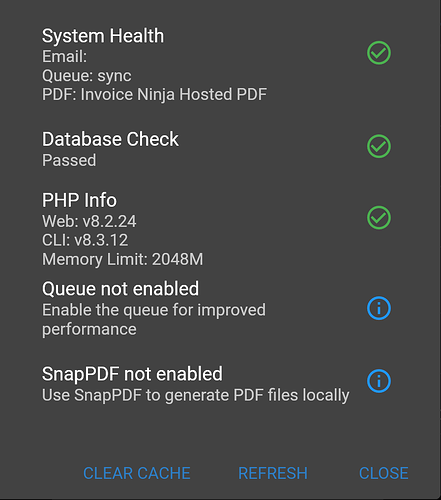The image size is (441, 500).
Task: Click the green checkmark beside System Health
Action: click(x=379, y=53)
